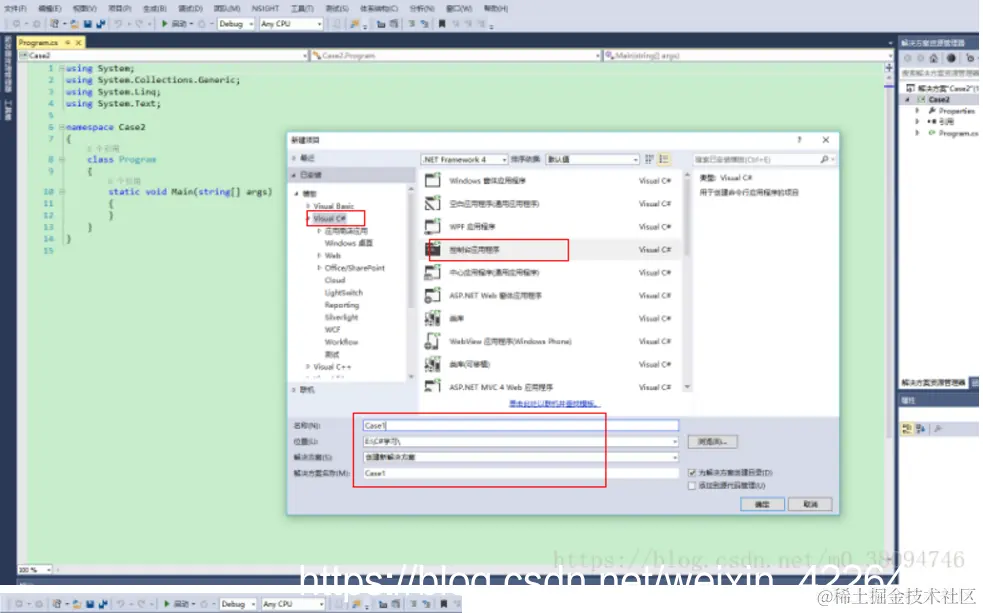
Task: Click the magnifier icon in template search
Action: tap(824, 159)
